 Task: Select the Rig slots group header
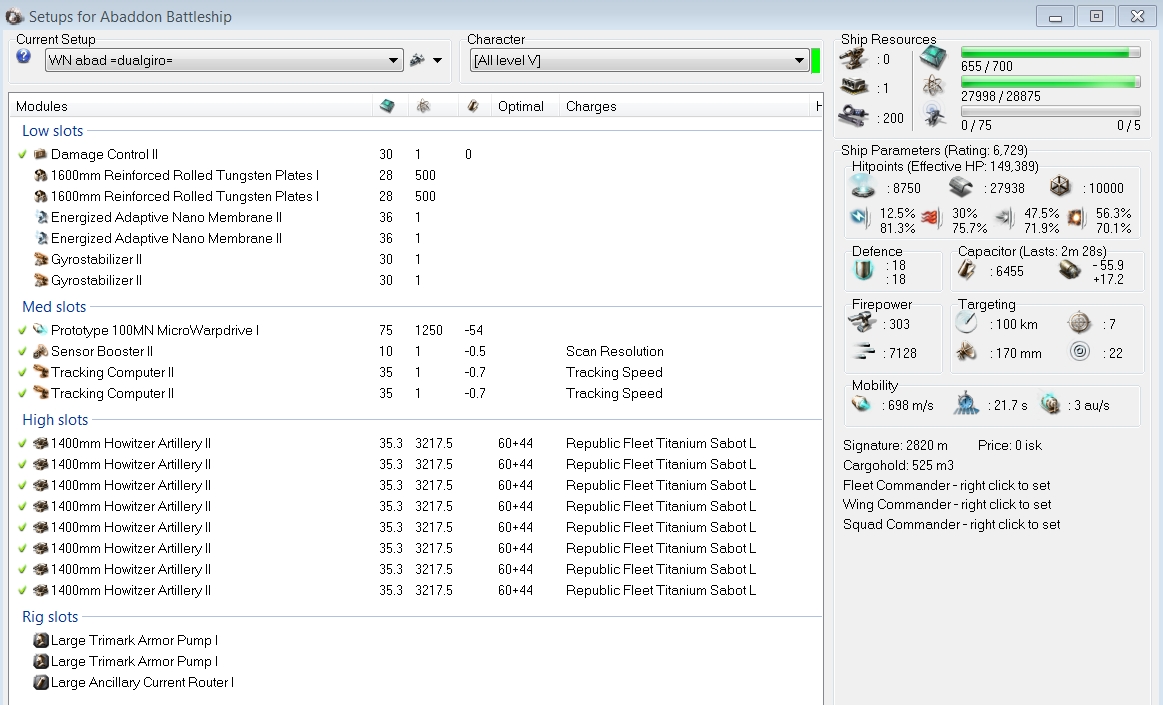pos(50,616)
